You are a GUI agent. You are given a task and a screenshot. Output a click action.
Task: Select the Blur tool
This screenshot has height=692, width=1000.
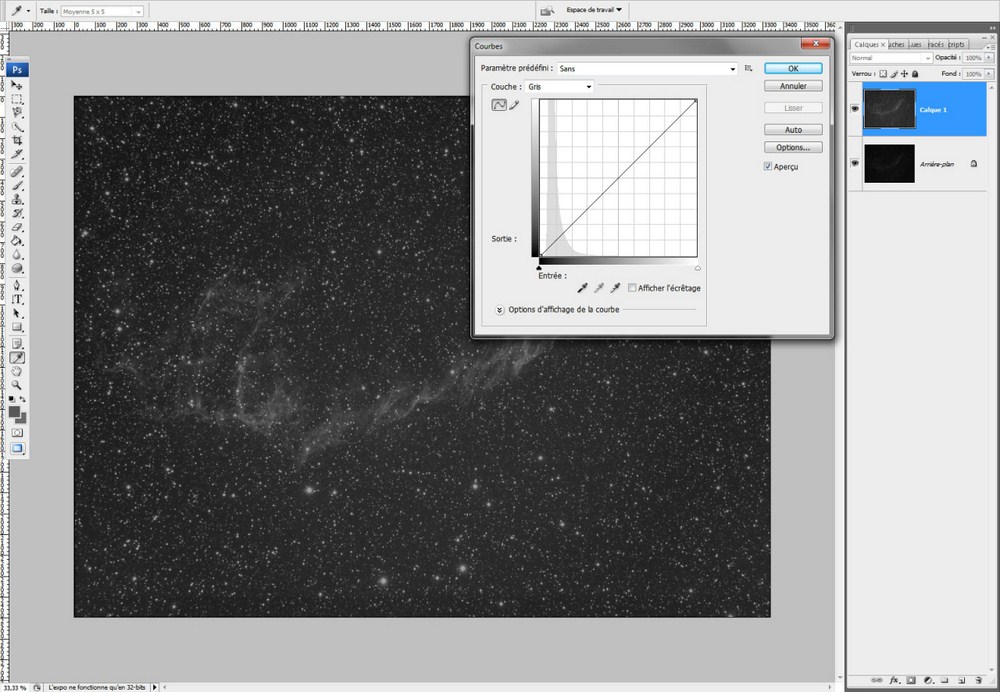pos(17,254)
